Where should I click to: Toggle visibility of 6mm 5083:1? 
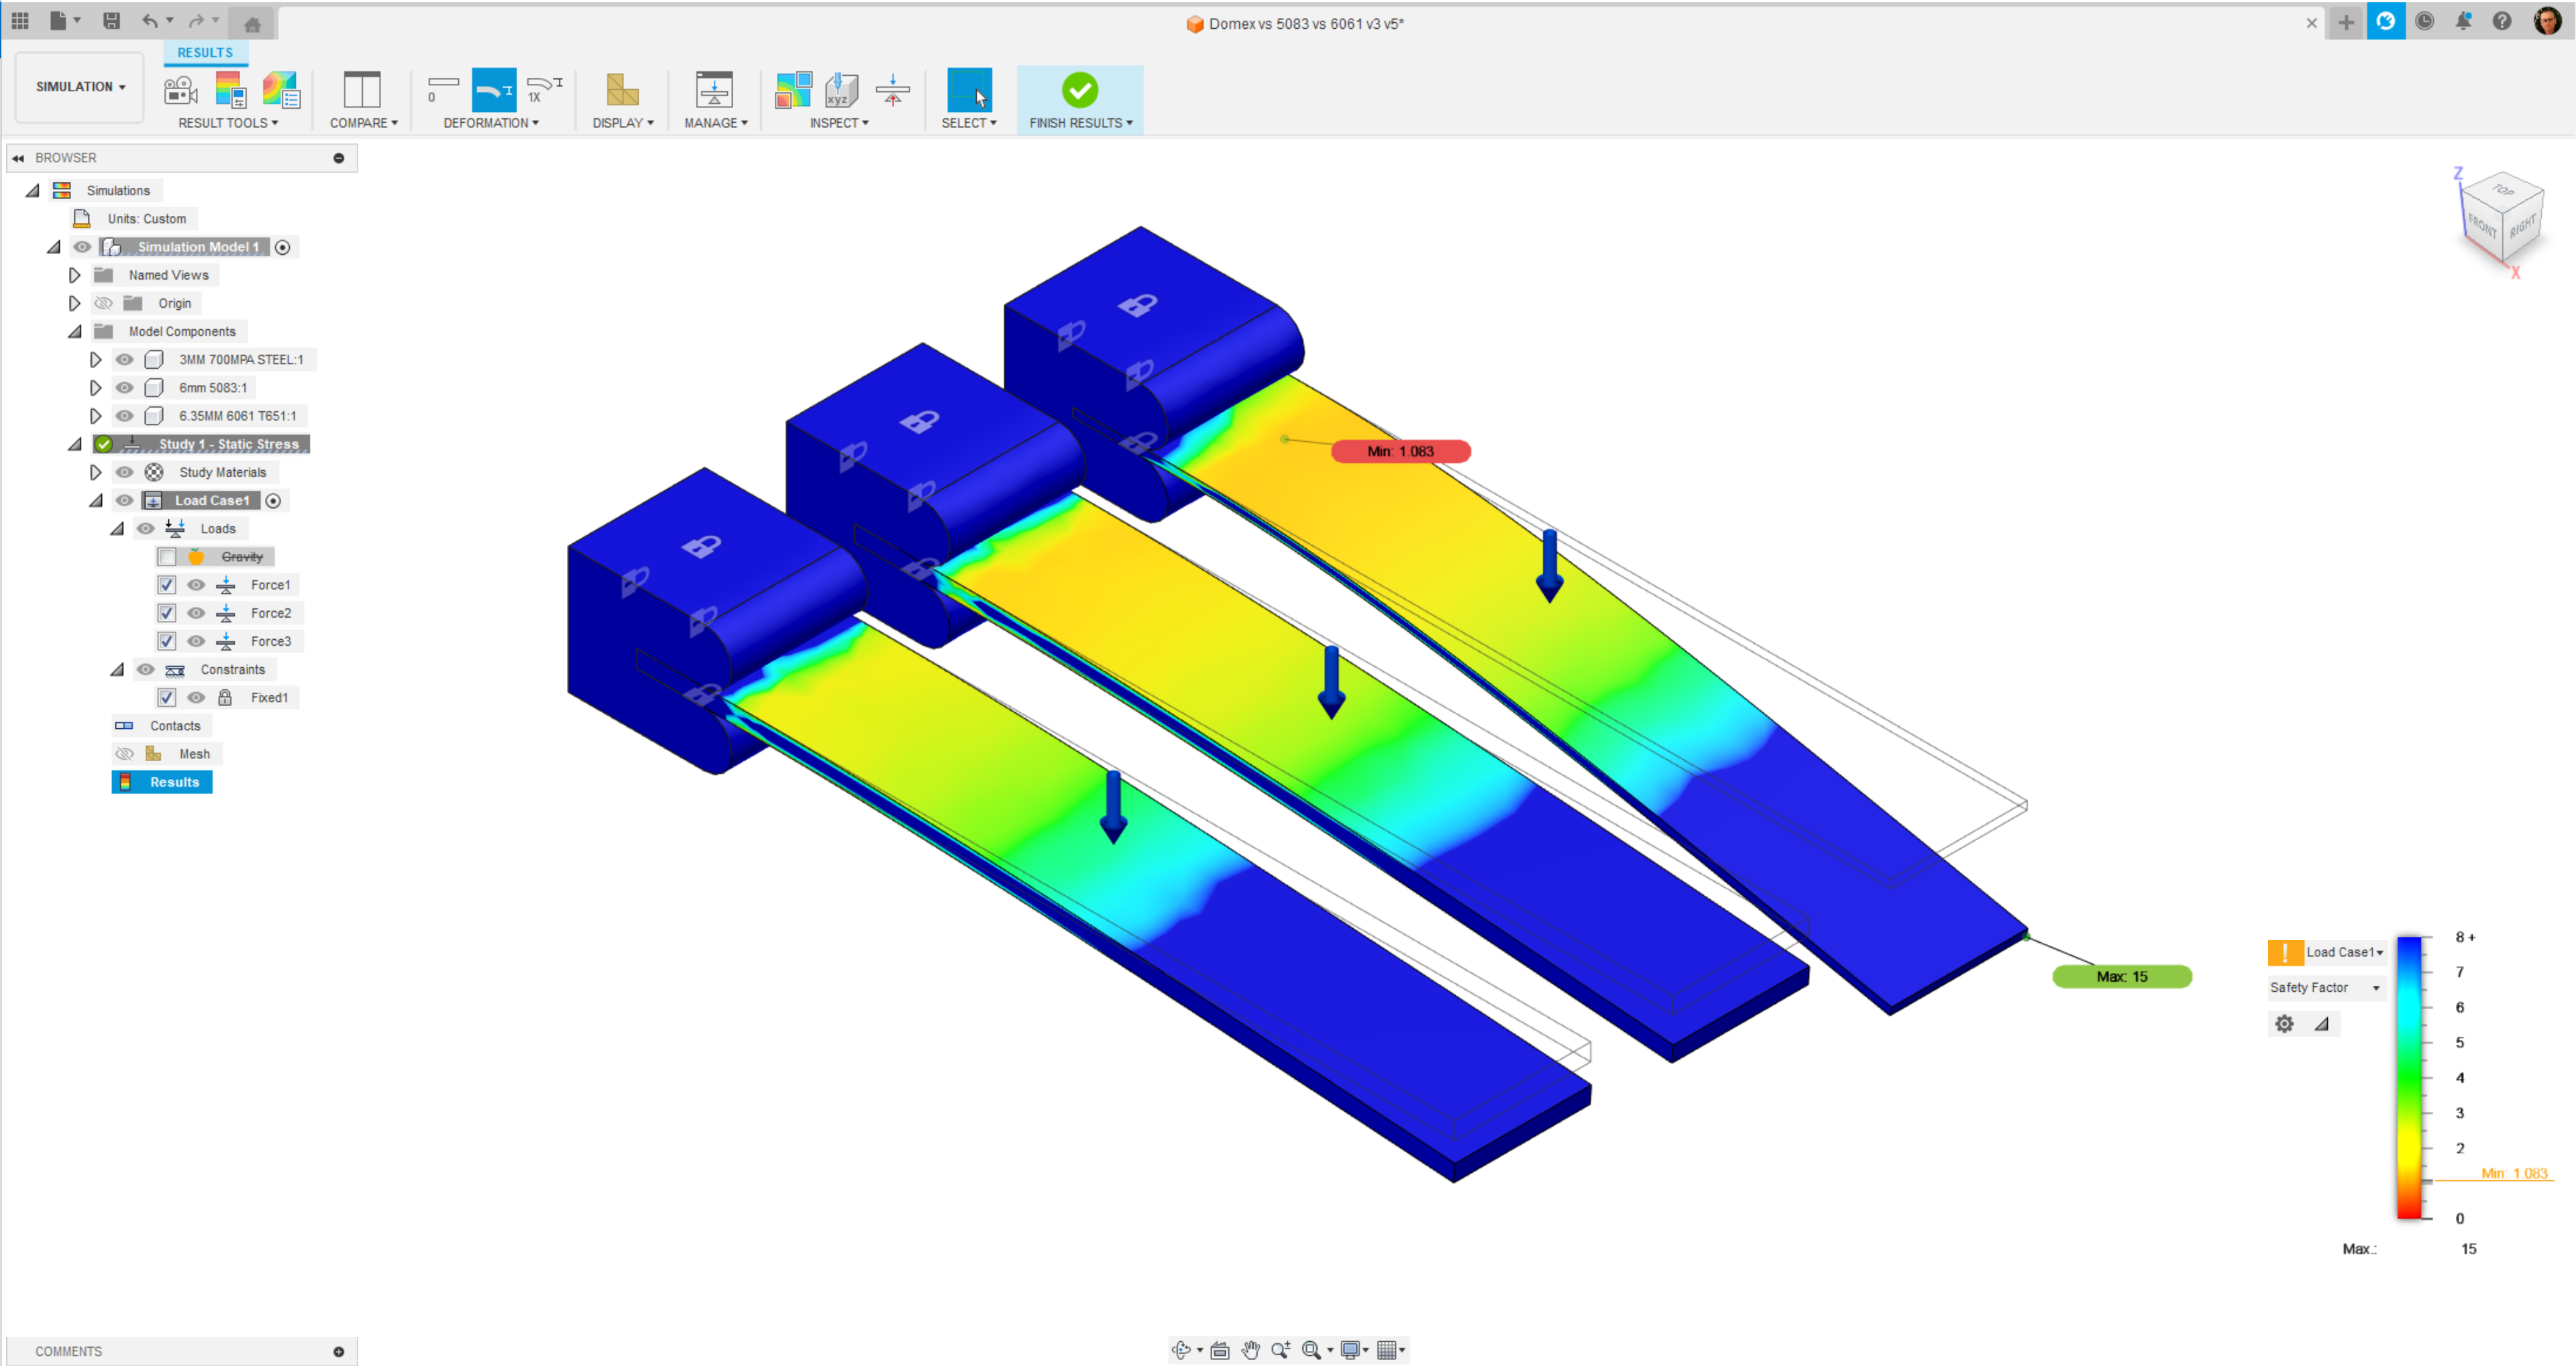(124, 387)
